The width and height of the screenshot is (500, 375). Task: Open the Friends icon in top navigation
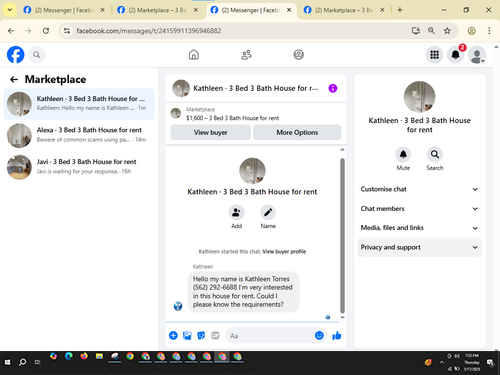point(246,55)
